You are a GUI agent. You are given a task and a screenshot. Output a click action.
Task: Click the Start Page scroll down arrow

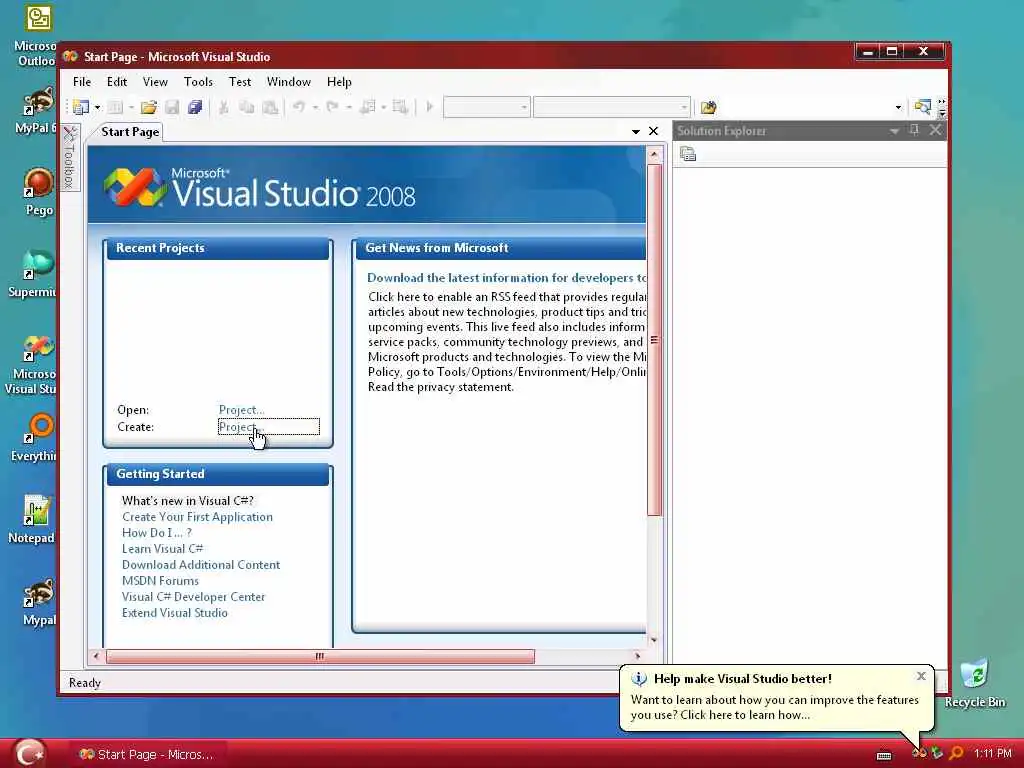(x=654, y=640)
